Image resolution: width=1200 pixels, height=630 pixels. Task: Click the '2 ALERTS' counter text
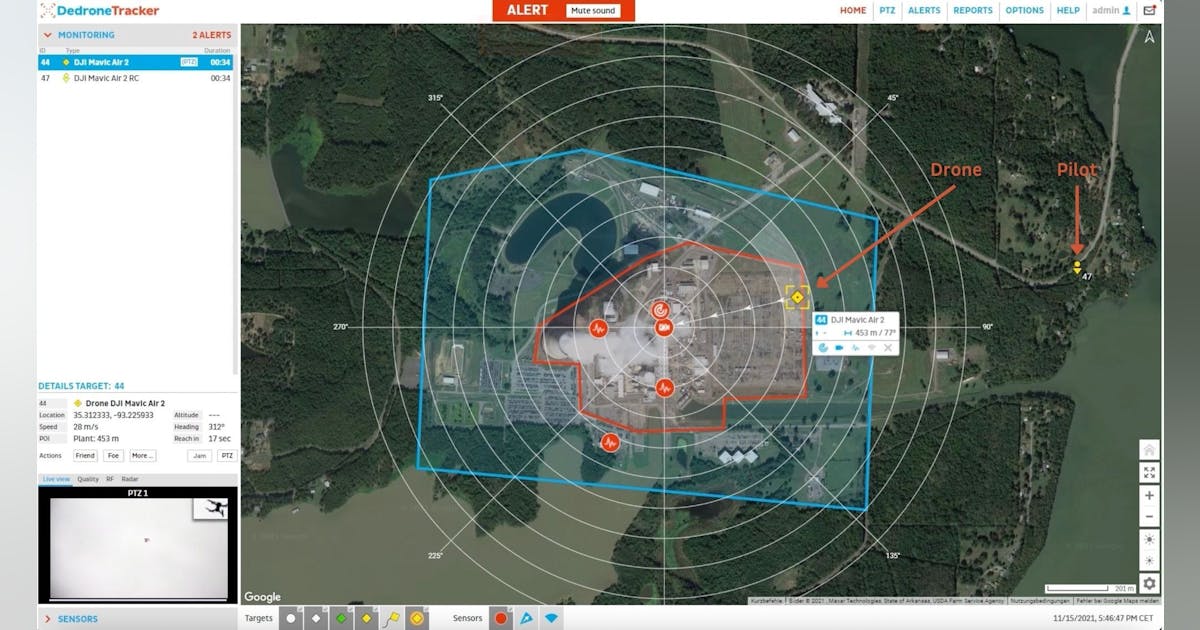(x=211, y=35)
